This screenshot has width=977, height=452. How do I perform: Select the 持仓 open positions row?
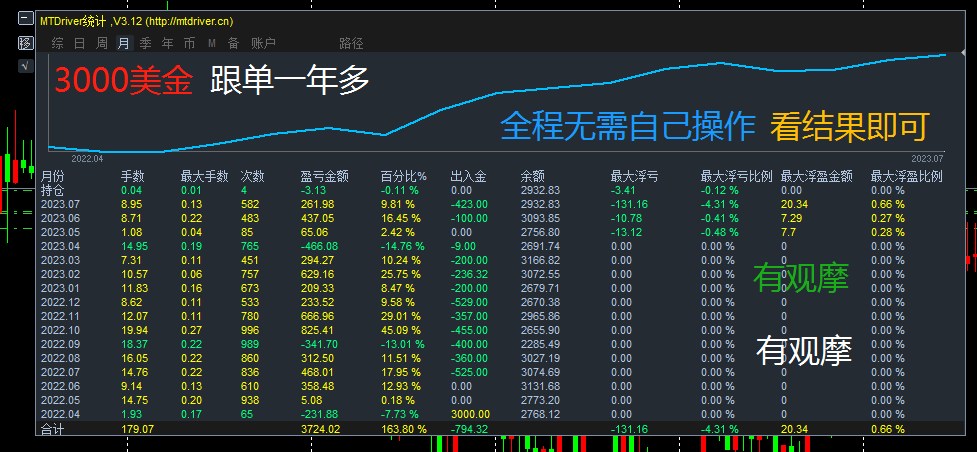pyautogui.click(x=492, y=190)
